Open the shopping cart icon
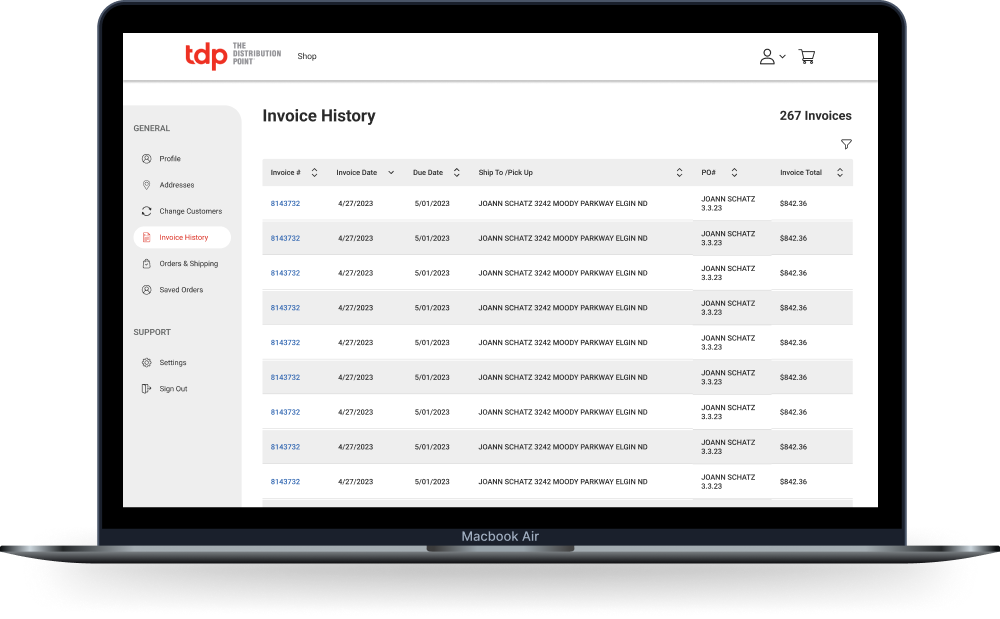The image size is (1000, 619). (x=807, y=57)
